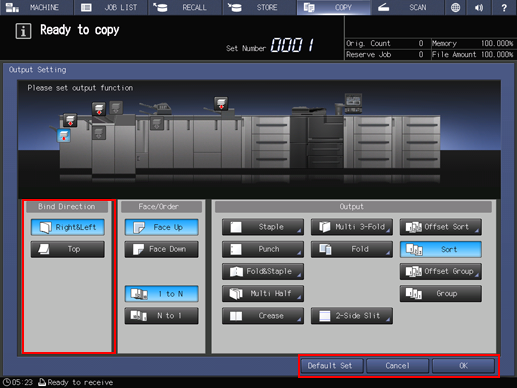
Task: Click the globe language icon
Action: (455, 7)
